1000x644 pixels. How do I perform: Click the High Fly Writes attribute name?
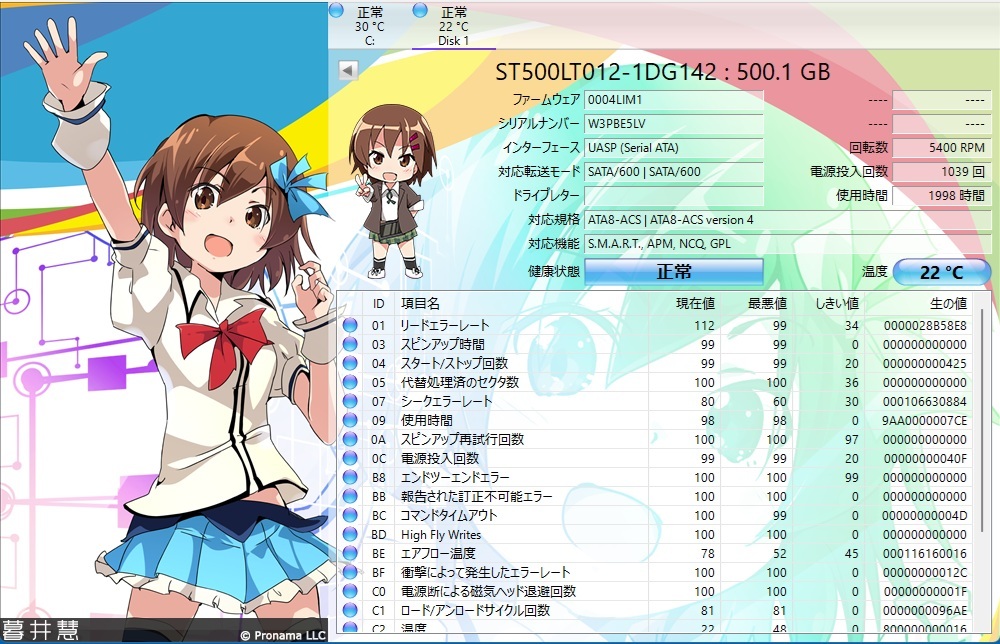tap(441, 534)
